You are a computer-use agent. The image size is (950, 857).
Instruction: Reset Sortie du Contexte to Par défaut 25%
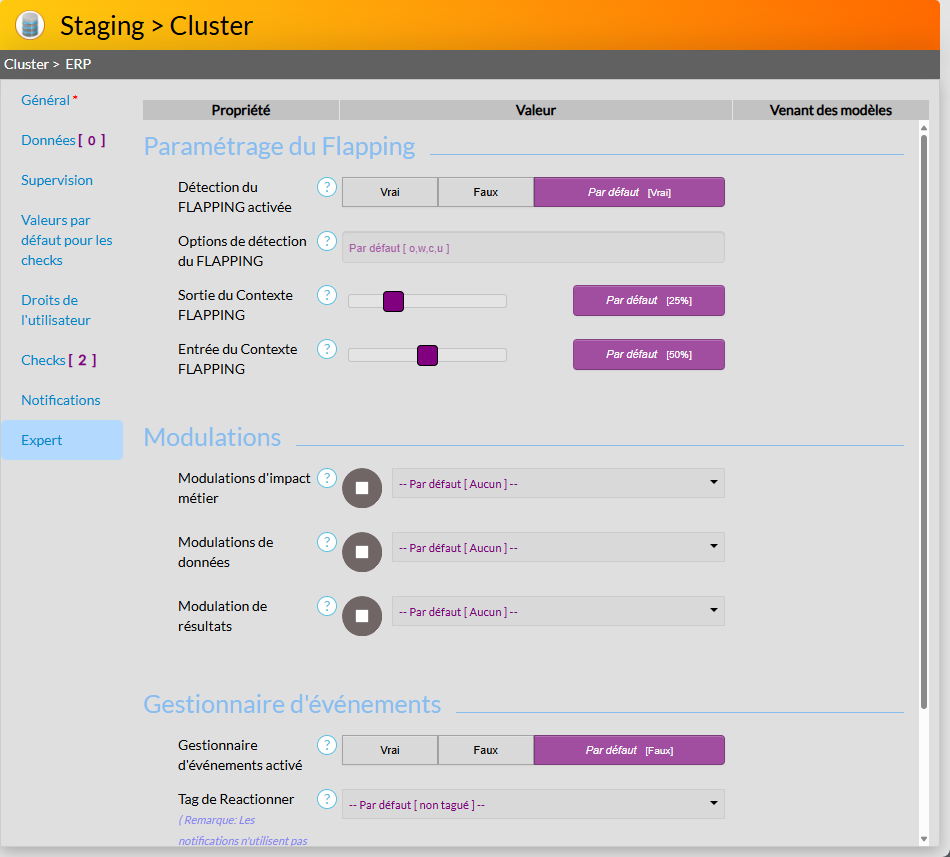[648, 300]
